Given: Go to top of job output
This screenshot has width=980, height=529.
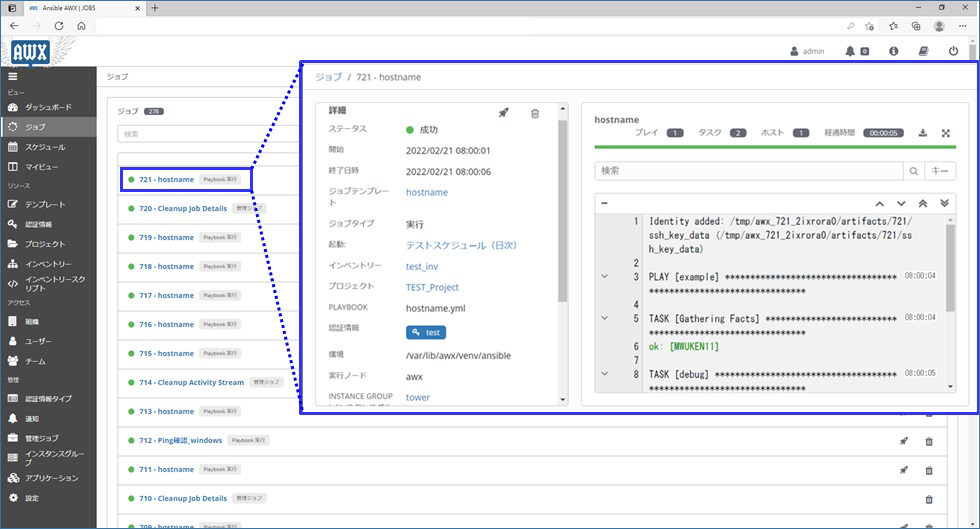Looking at the screenshot, I should [x=922, y=203].
